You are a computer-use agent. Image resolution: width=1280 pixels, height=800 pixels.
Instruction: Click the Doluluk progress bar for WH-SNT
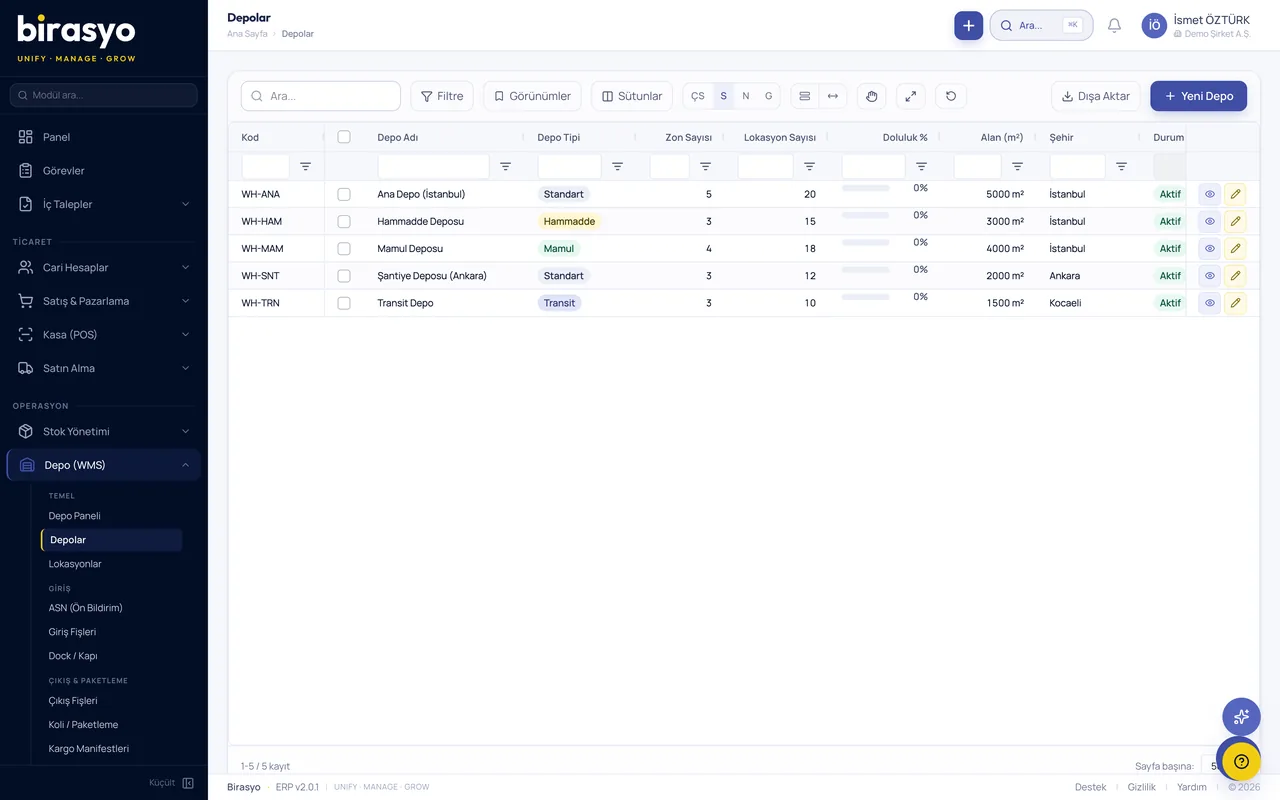pyautogui.click(x=865, y=270)
